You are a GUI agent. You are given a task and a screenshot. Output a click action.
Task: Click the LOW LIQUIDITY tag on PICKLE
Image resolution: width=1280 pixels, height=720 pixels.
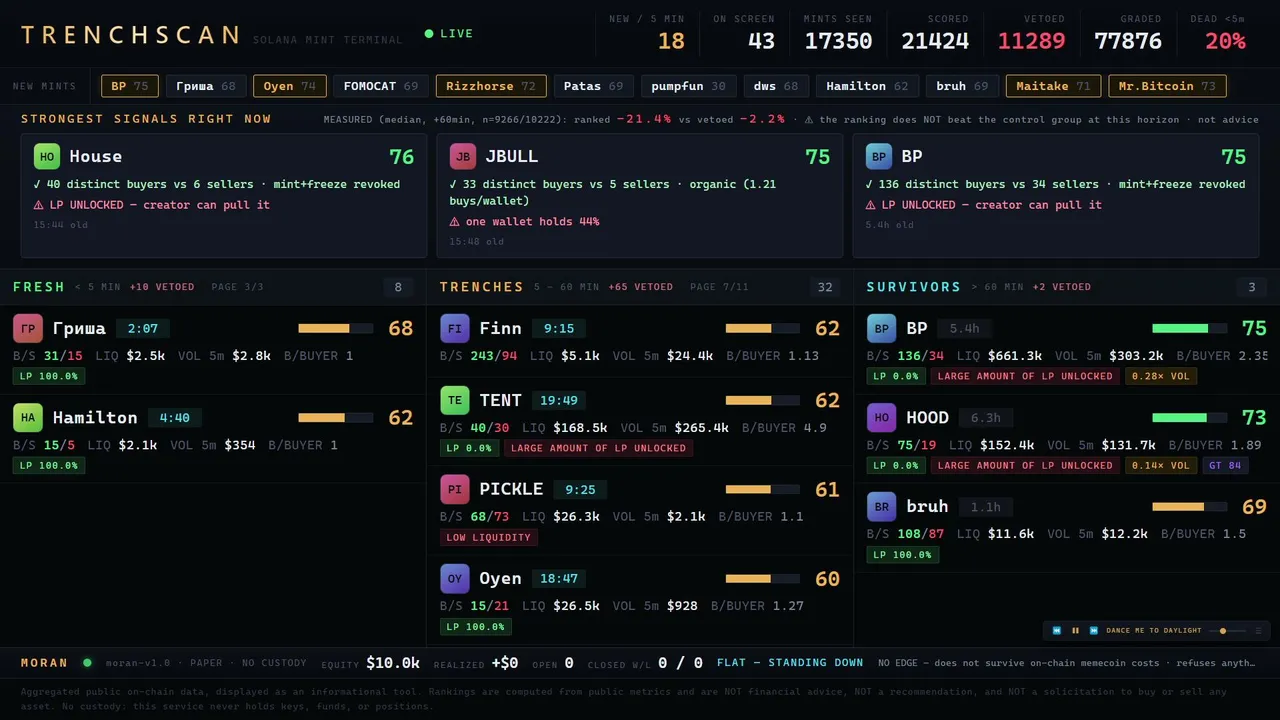point(489,538)
